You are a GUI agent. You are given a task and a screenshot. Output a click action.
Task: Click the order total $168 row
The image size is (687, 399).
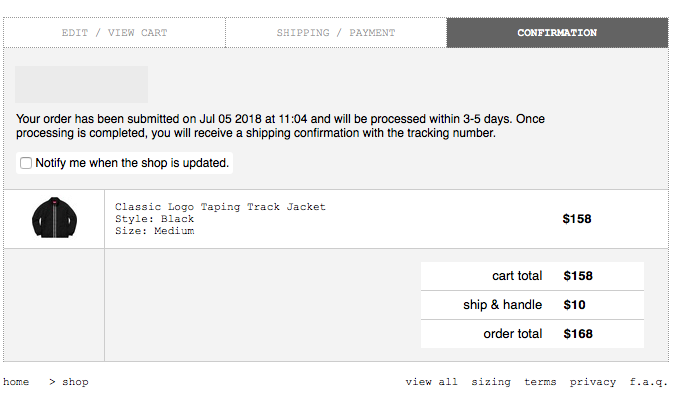pos(532,334)
